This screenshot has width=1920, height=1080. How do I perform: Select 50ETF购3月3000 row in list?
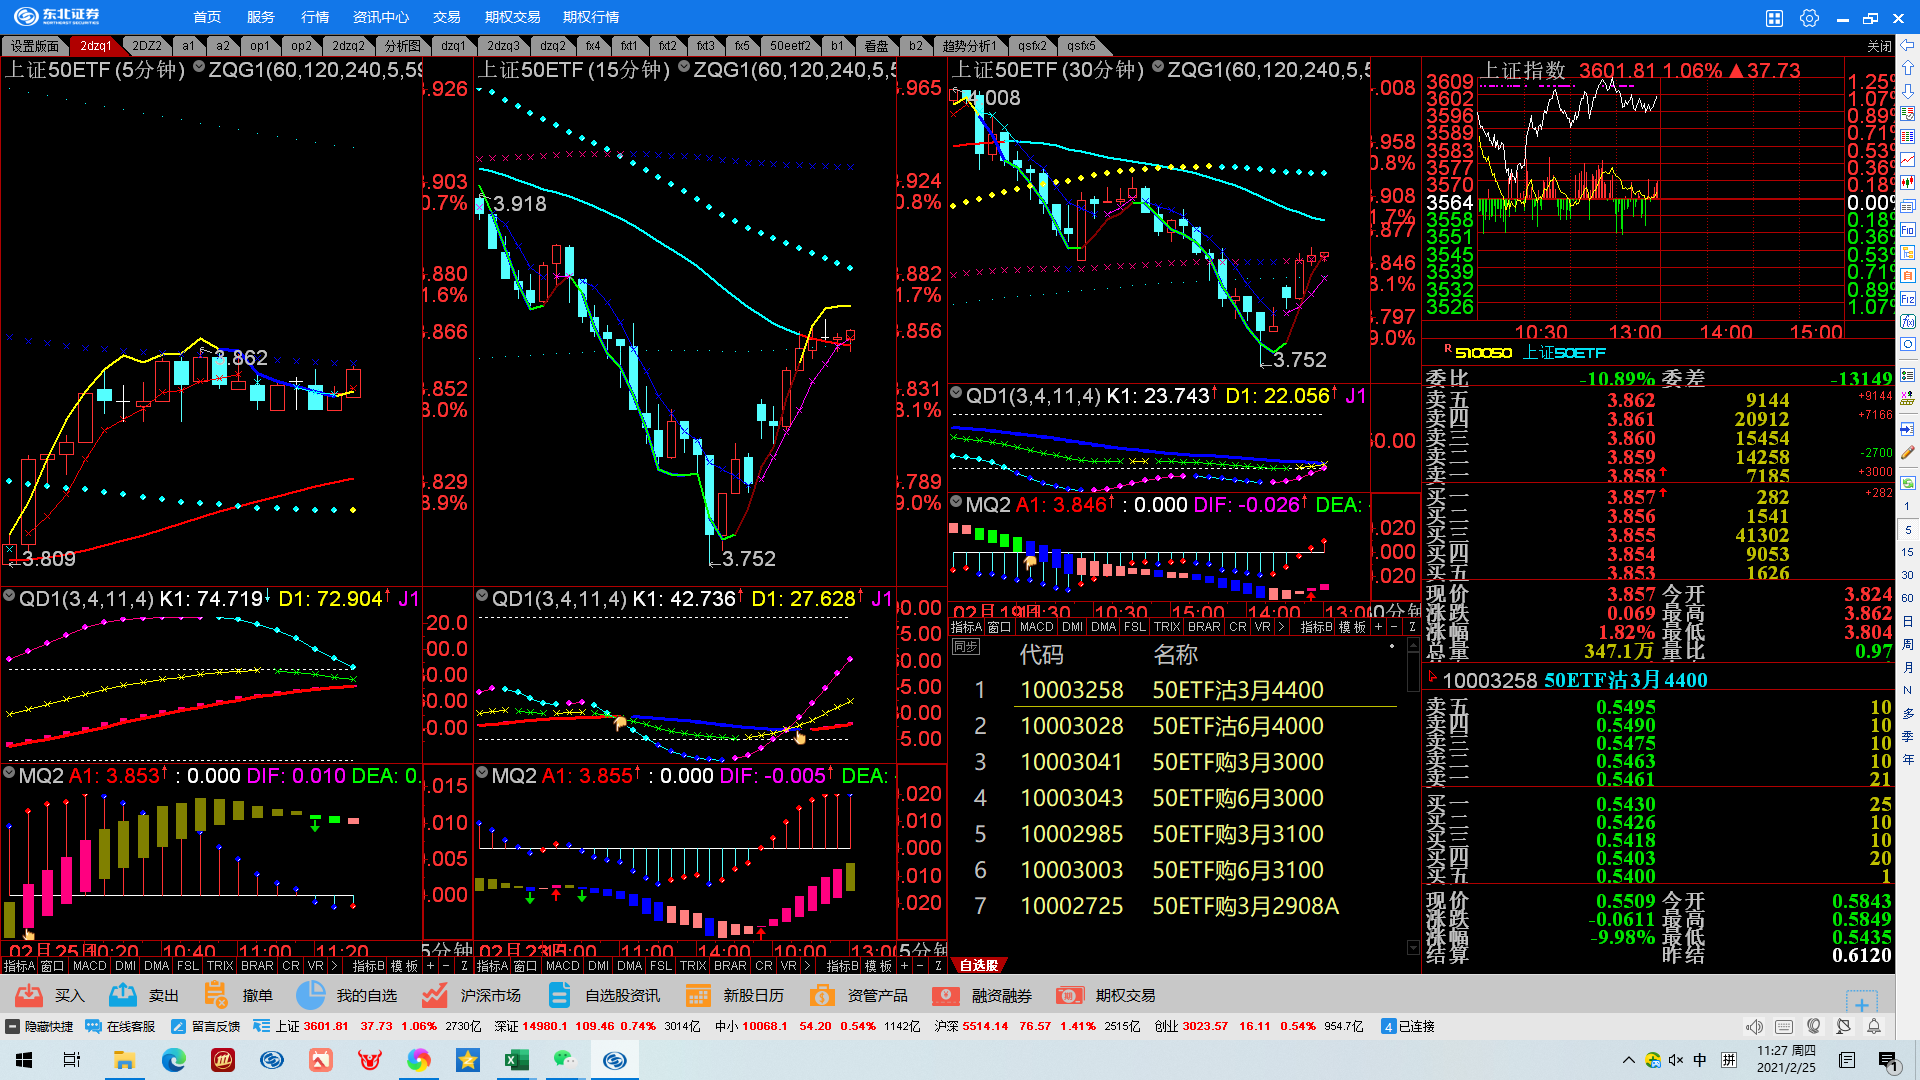(x=1237, y=762)
